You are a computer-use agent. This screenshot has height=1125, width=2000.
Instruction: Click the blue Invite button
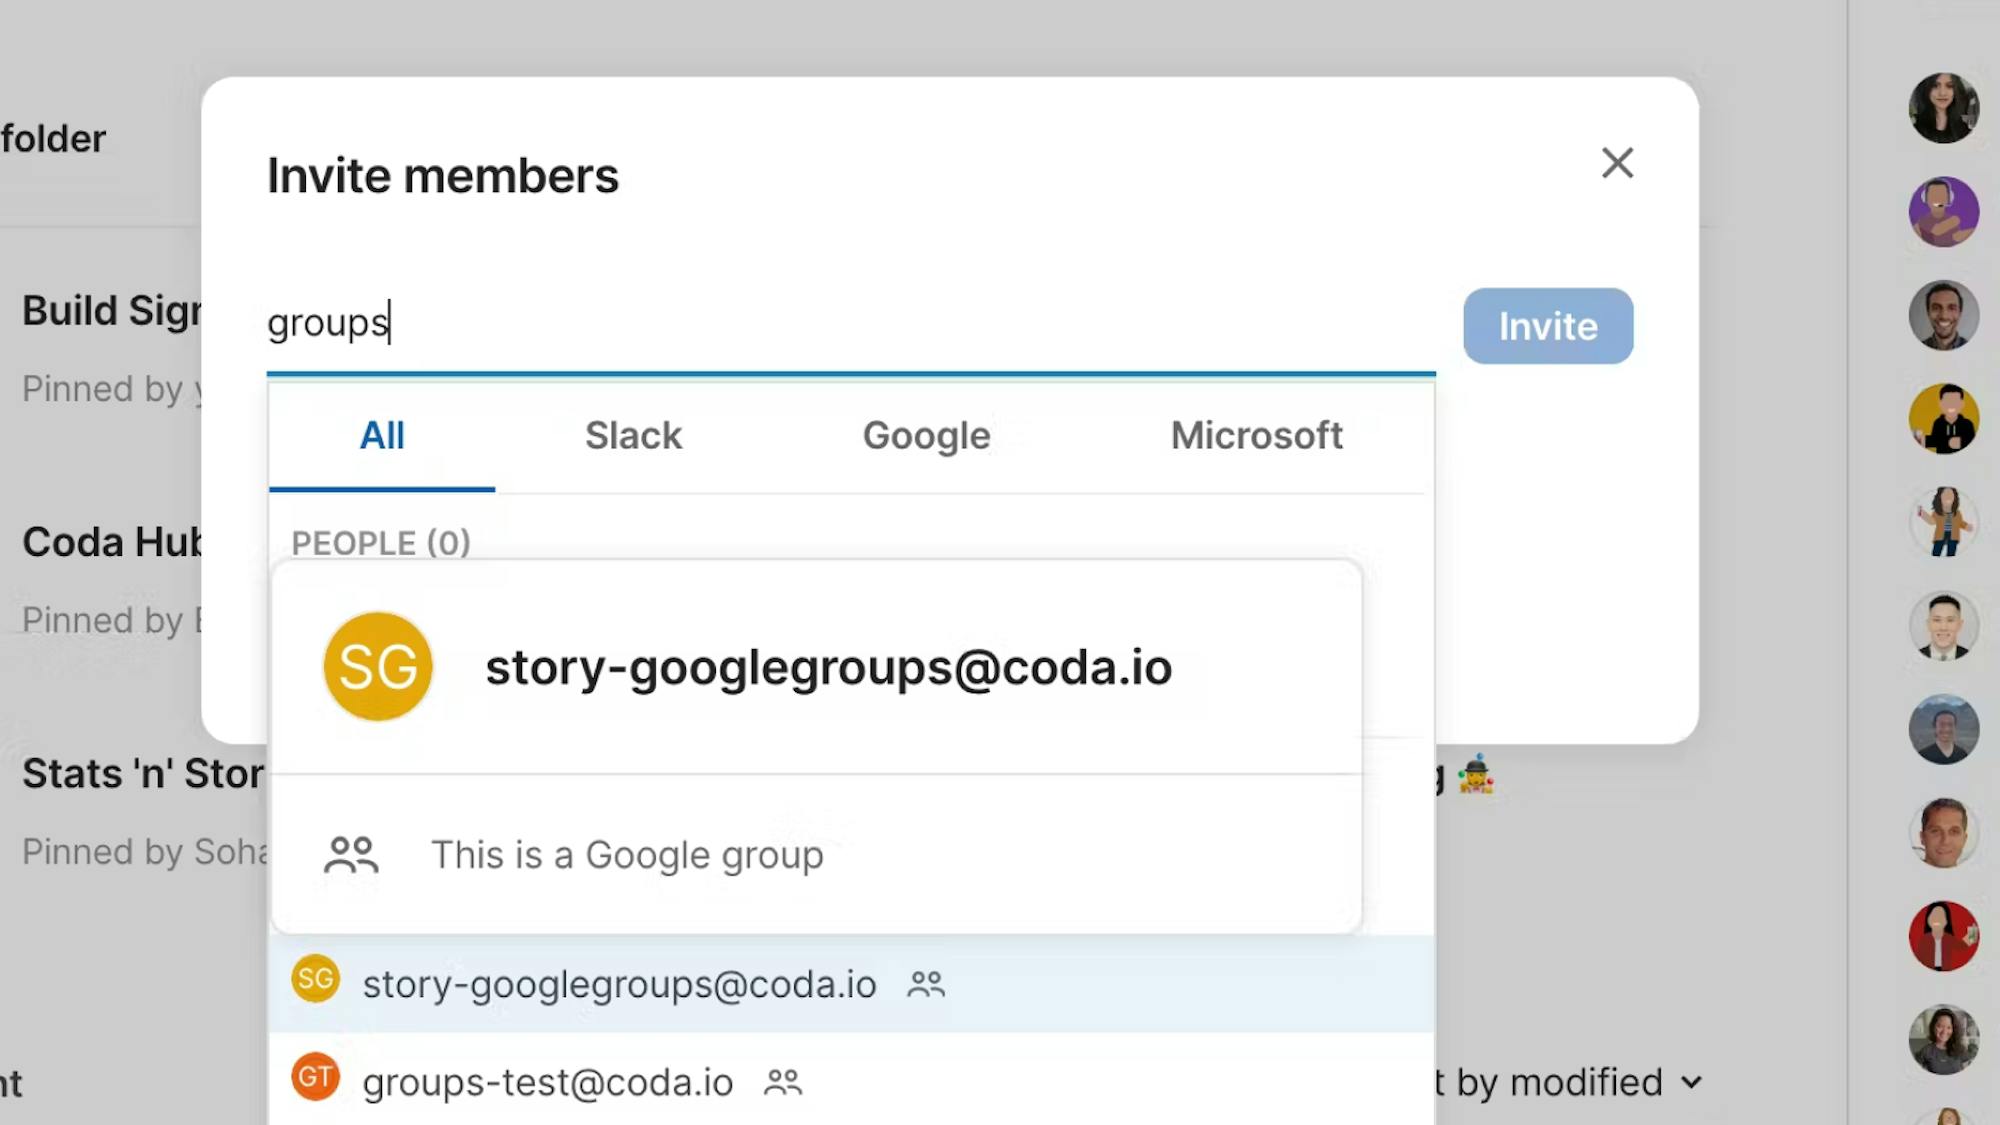[x=1547, y=326]
